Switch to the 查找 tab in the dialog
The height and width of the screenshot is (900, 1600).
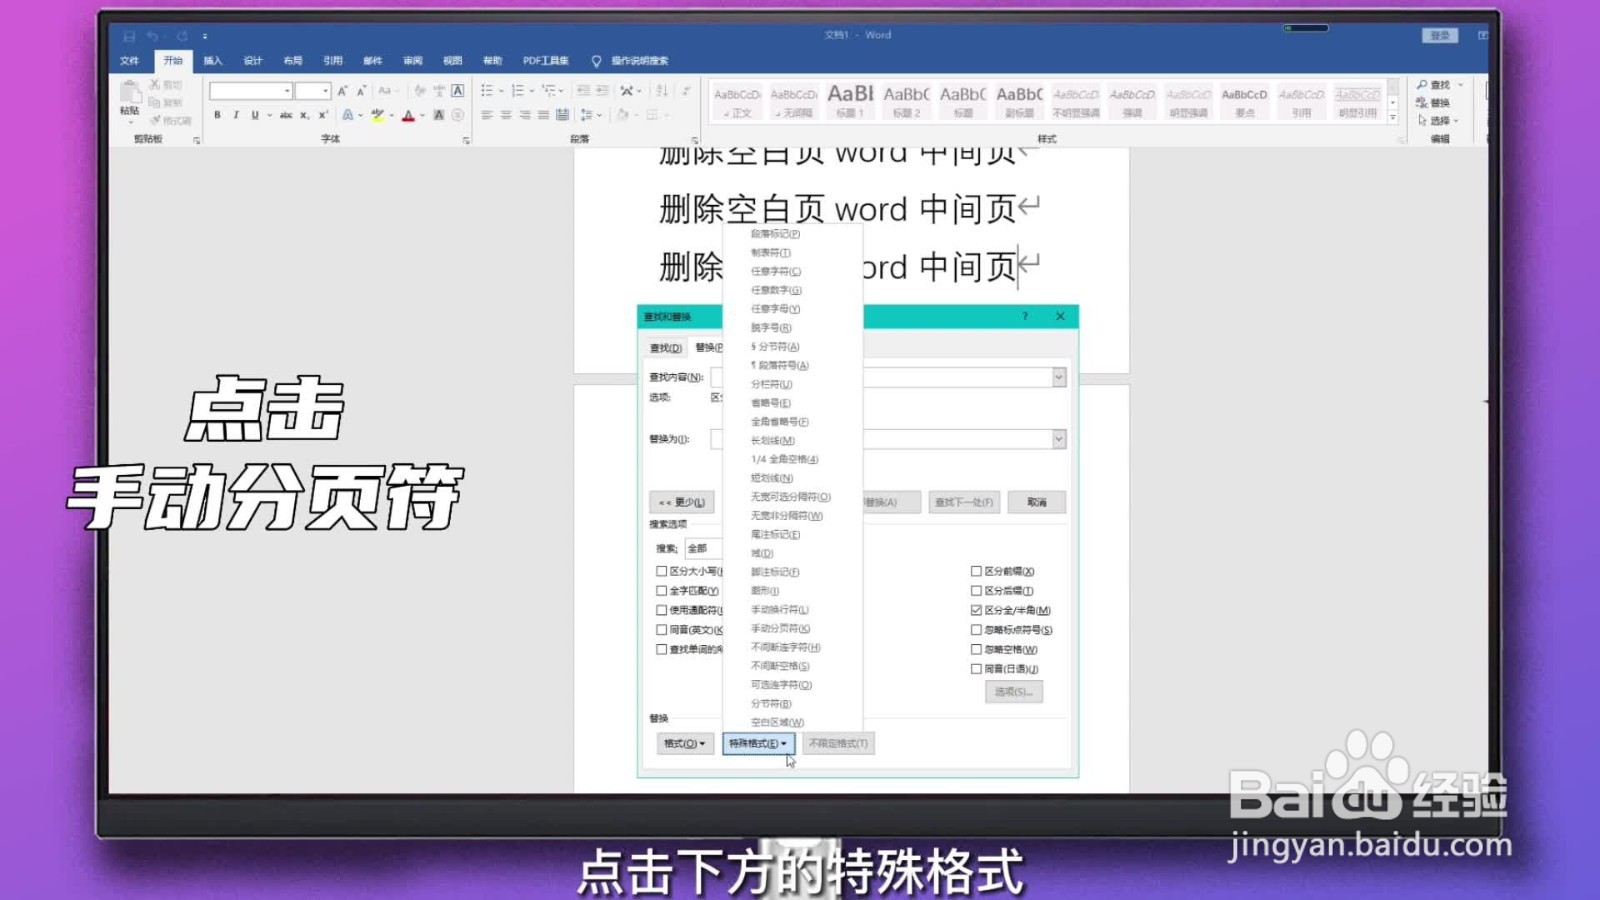point(665,348)
